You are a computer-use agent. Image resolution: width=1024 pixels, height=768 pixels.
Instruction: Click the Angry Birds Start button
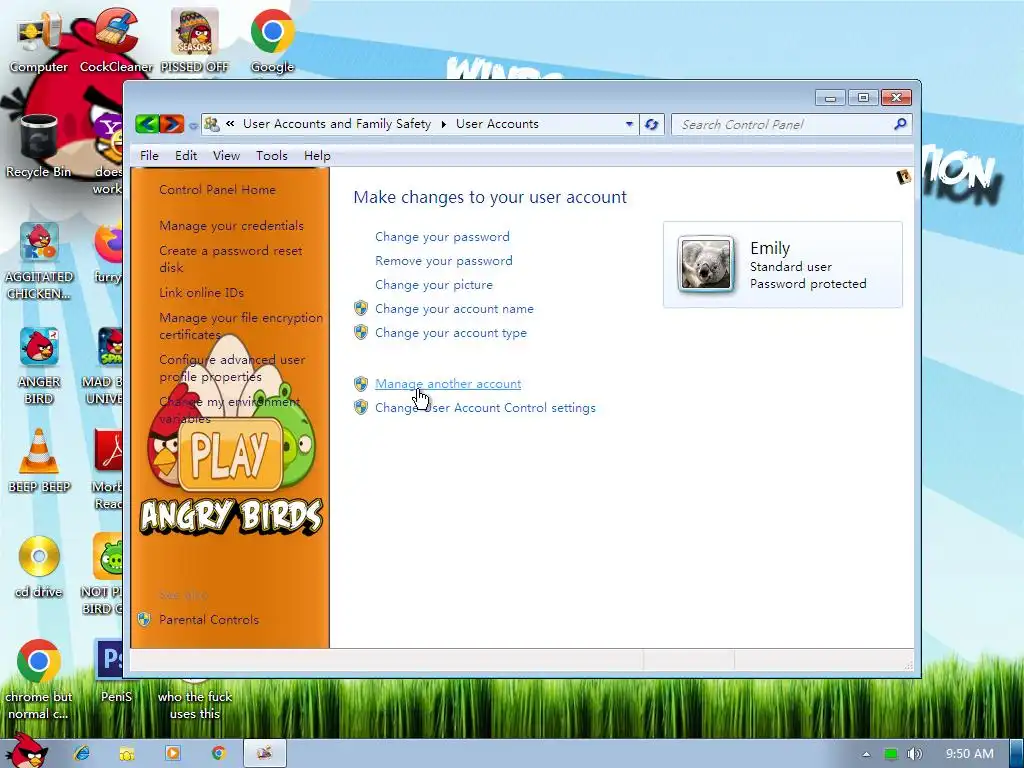25,752
